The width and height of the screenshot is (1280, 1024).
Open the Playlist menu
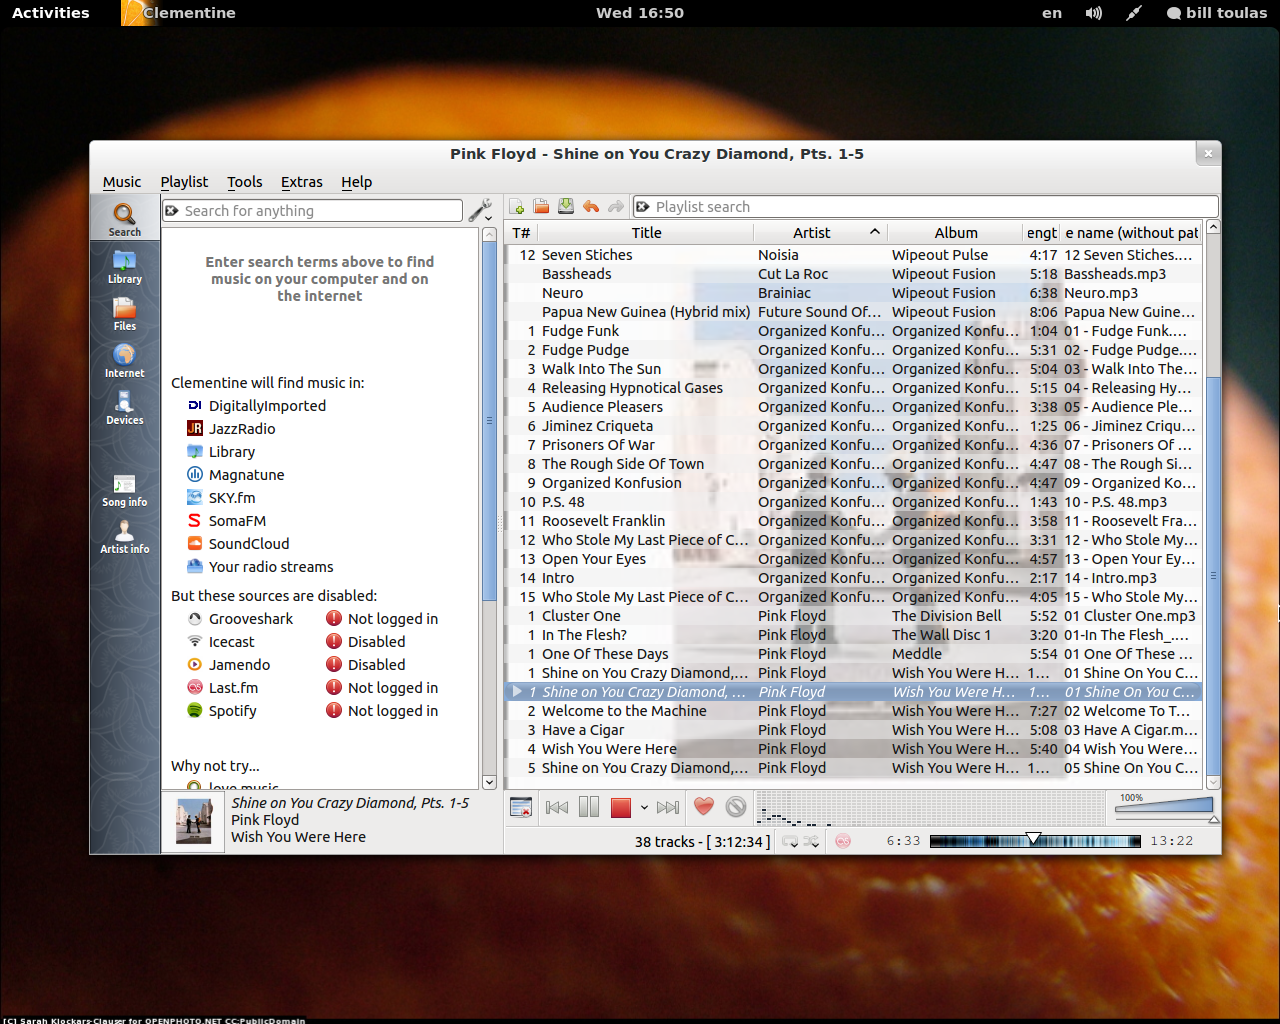pyautogui.click(x=184, y=182)
